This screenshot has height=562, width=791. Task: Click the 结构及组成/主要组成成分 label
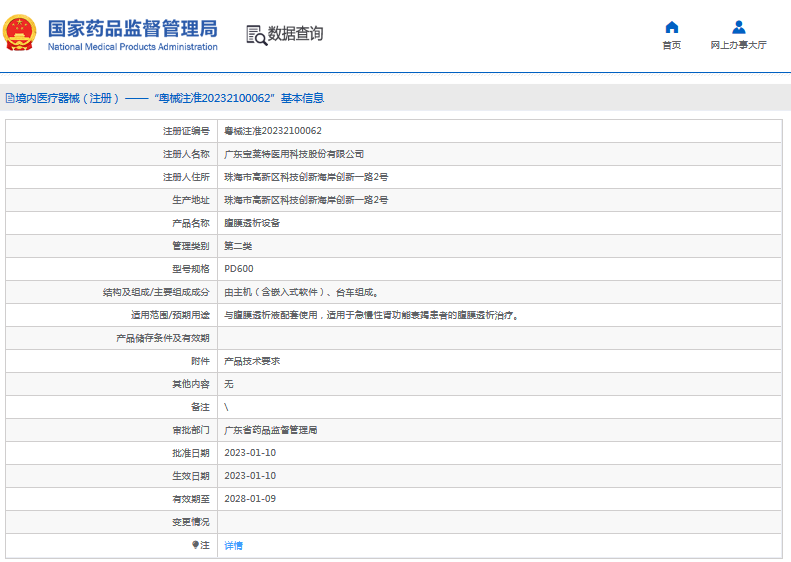[x=156, y=292]
